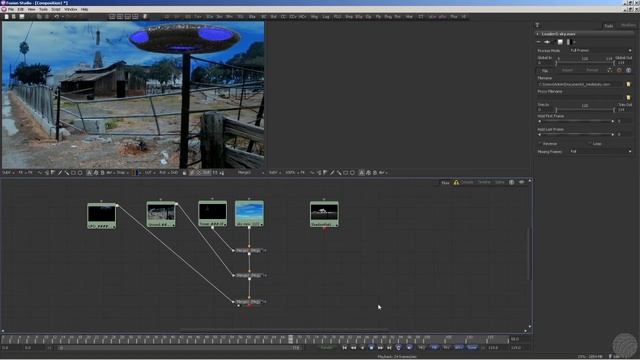Select the first Loader node thumbnail in flow
Screen dimensions: 640x360
[102, 216]
